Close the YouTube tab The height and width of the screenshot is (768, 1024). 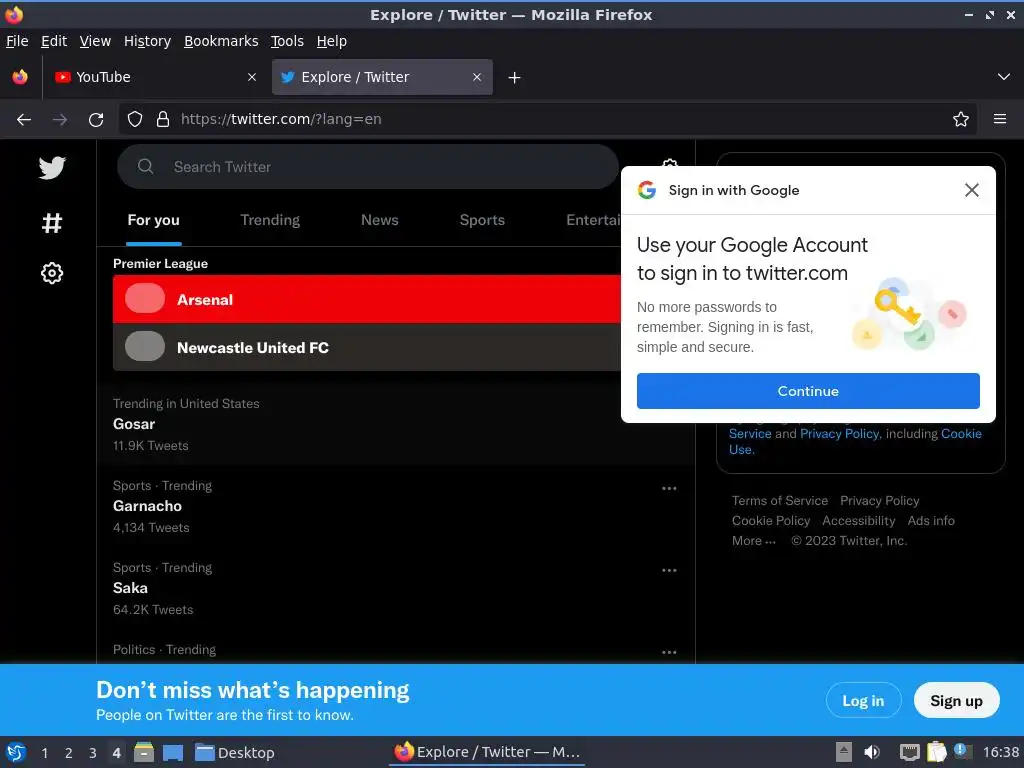point(251,77)
